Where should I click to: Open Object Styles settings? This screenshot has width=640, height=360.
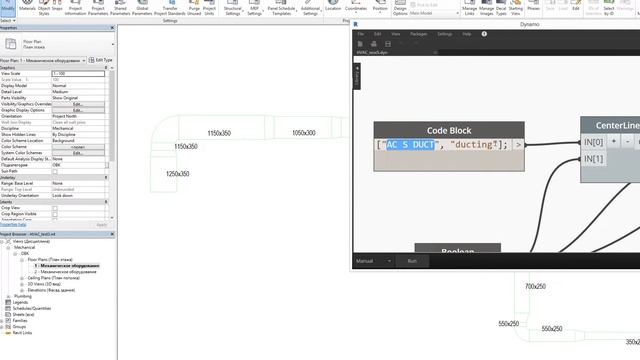pos(44,7)
